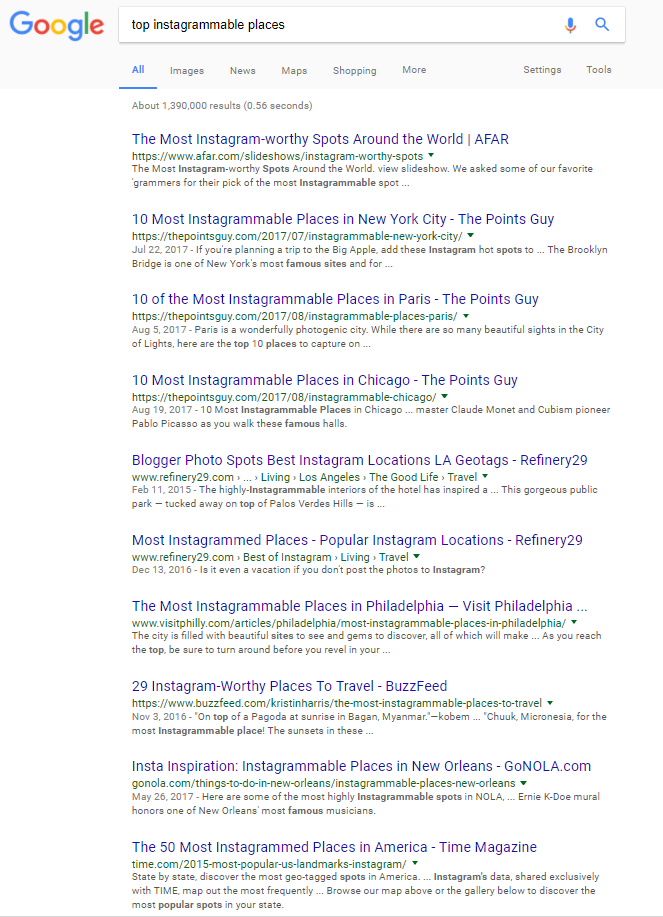Select the All tab
The image size is (663, 917).
point(138,70)
